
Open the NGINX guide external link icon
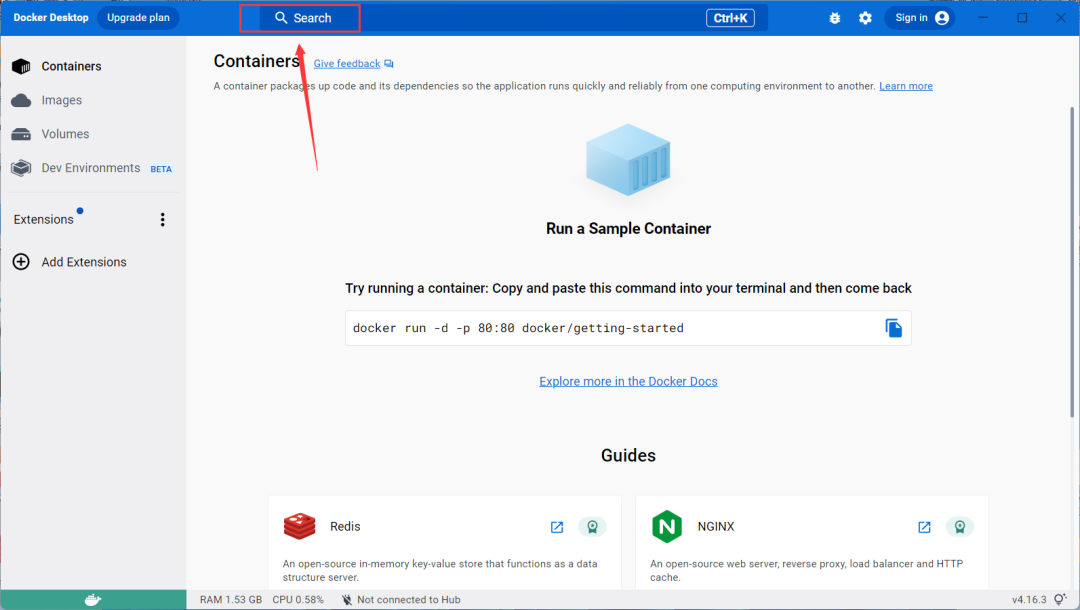(924, 527)
